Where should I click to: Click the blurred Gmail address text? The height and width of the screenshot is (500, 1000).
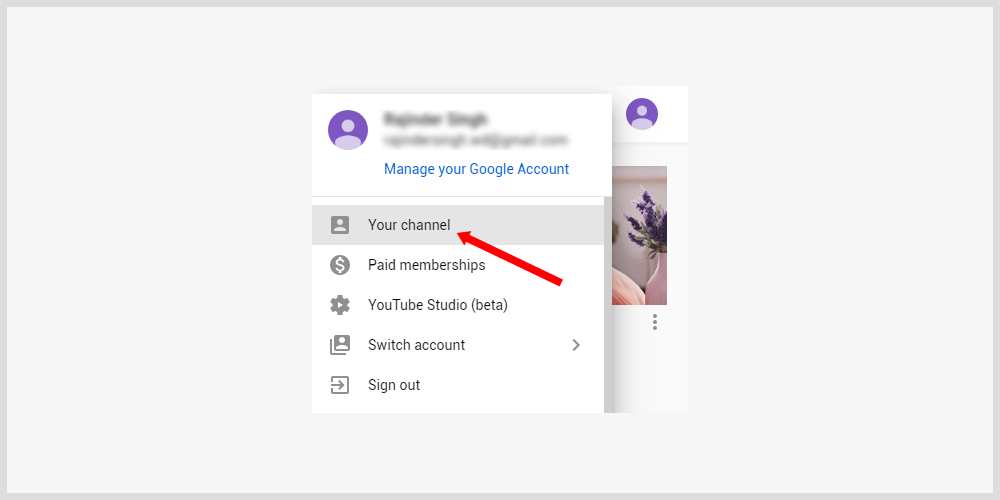tap(475, 140)
